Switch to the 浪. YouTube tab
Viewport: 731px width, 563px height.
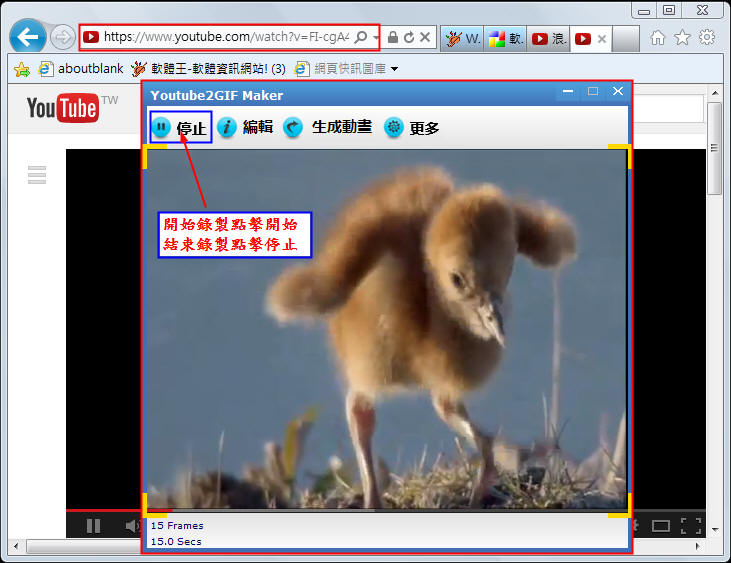tap(549, 39)
